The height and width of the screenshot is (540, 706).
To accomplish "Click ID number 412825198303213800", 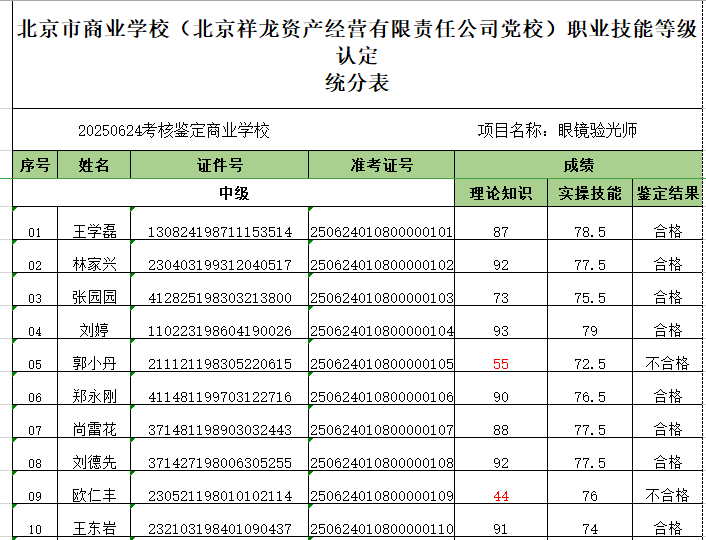I will [x=220, y=298].
